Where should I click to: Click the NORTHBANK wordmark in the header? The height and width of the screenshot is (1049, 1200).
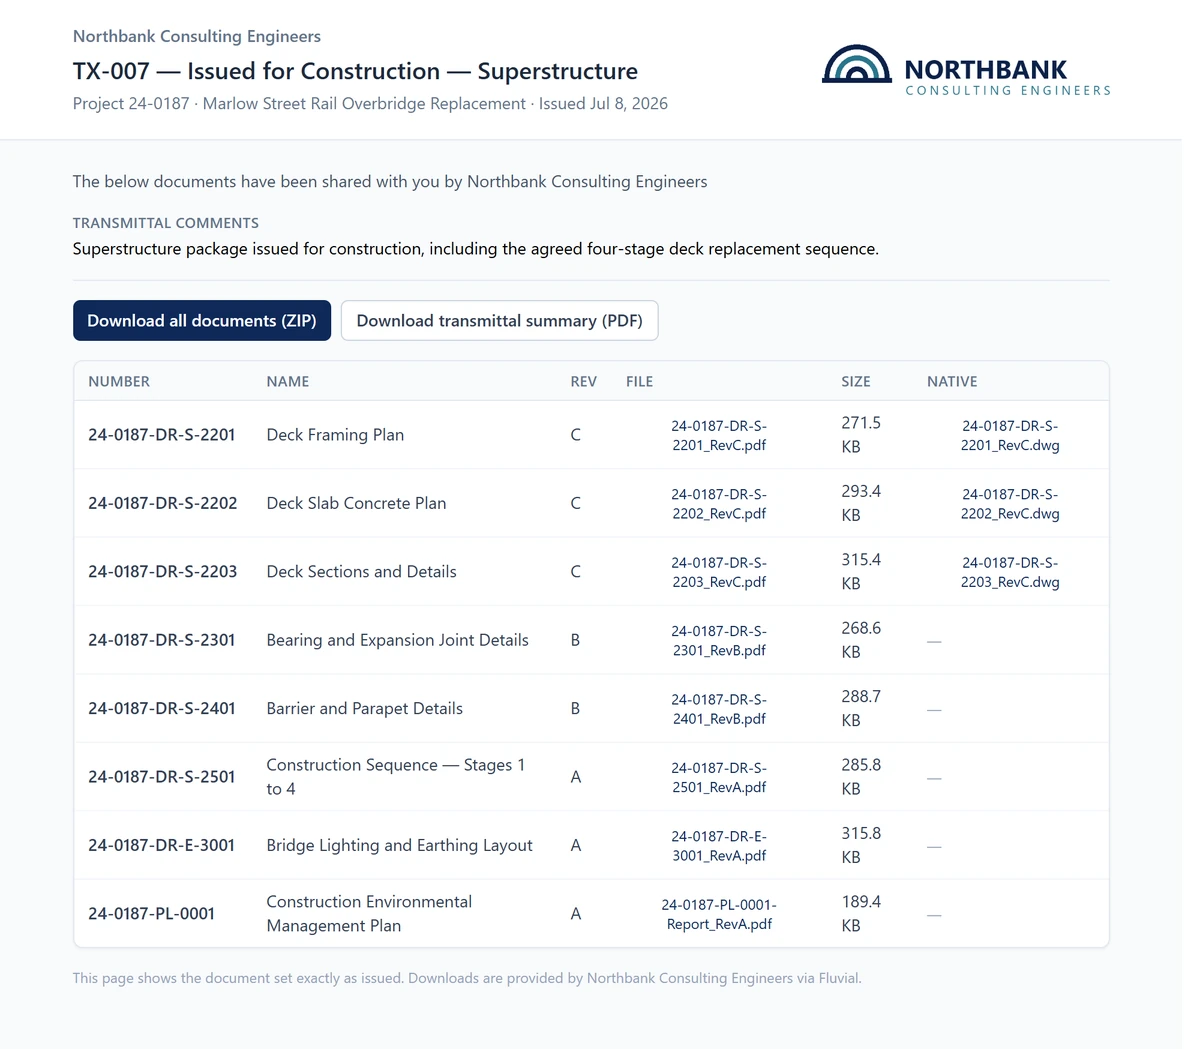point(986,70)
